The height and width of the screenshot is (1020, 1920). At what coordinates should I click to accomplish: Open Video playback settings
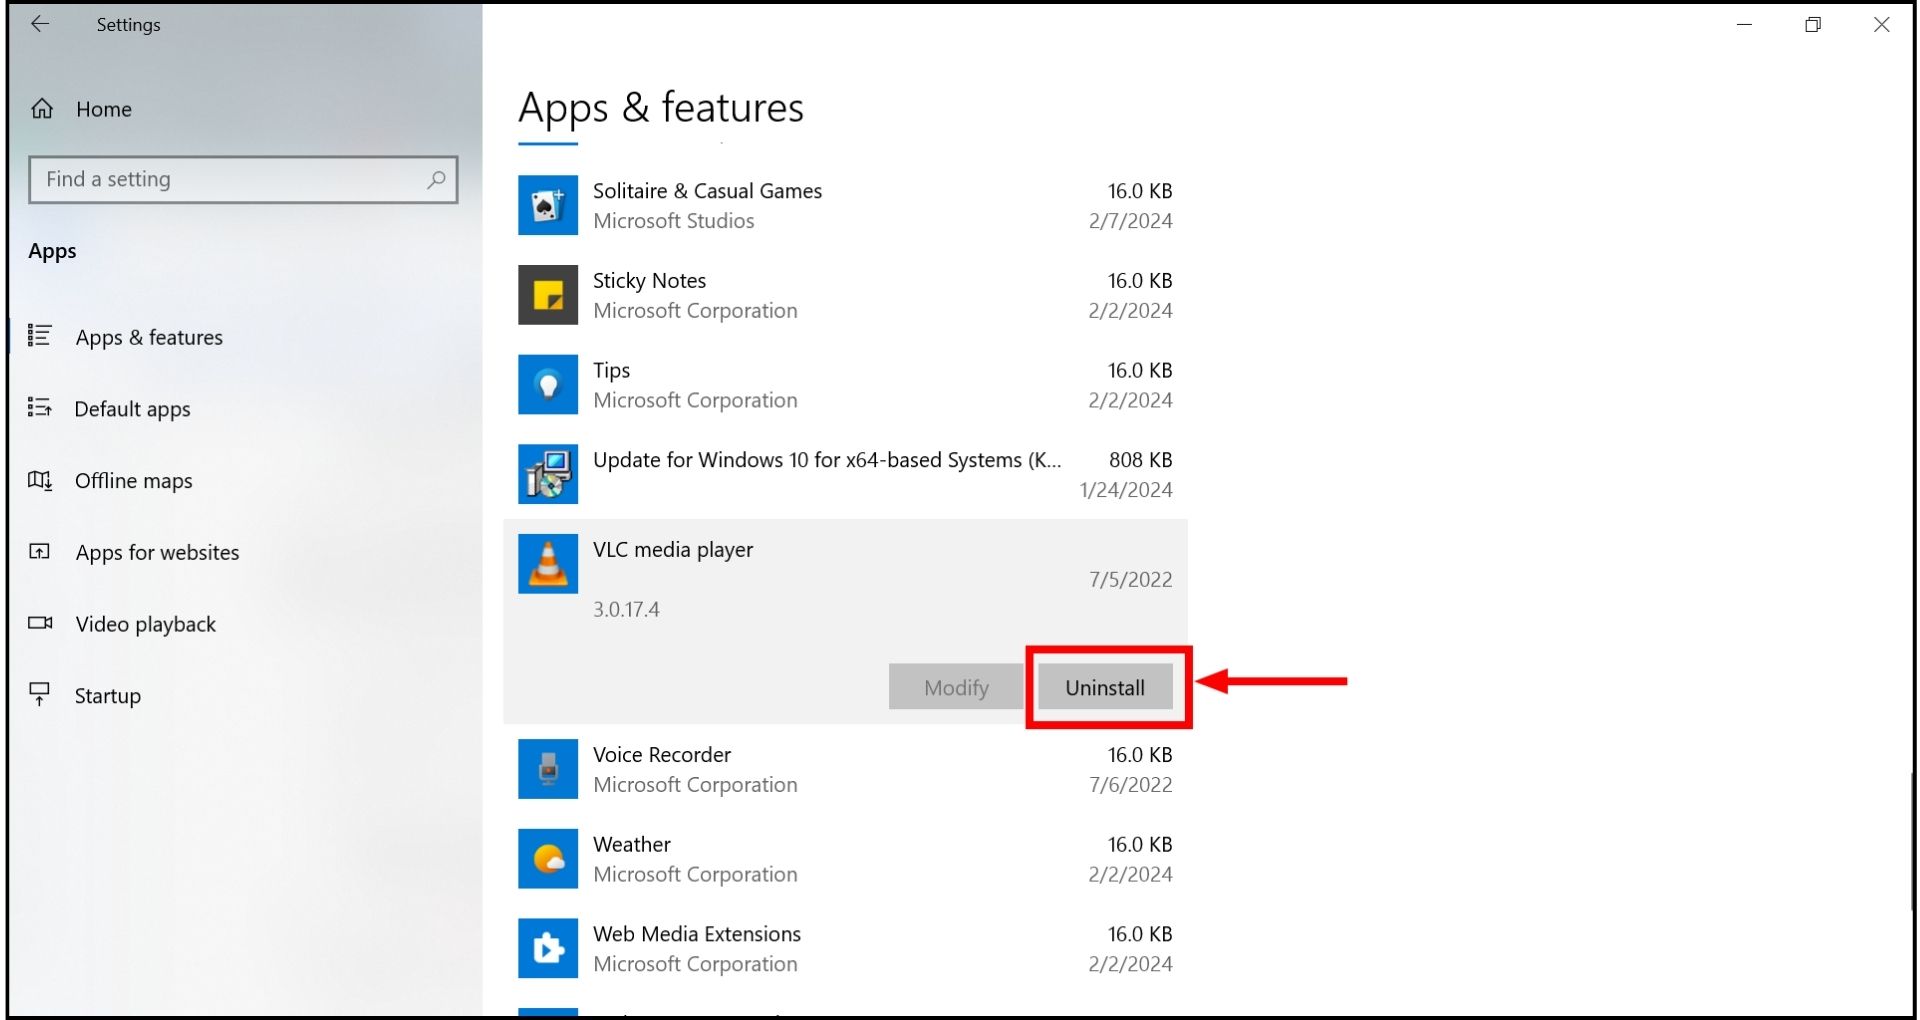[x=145, y=625]
